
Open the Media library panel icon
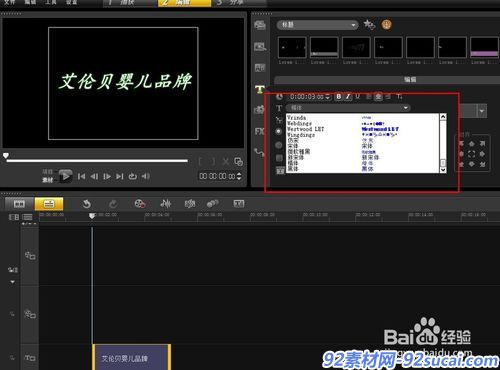click(x=260, y=25)
